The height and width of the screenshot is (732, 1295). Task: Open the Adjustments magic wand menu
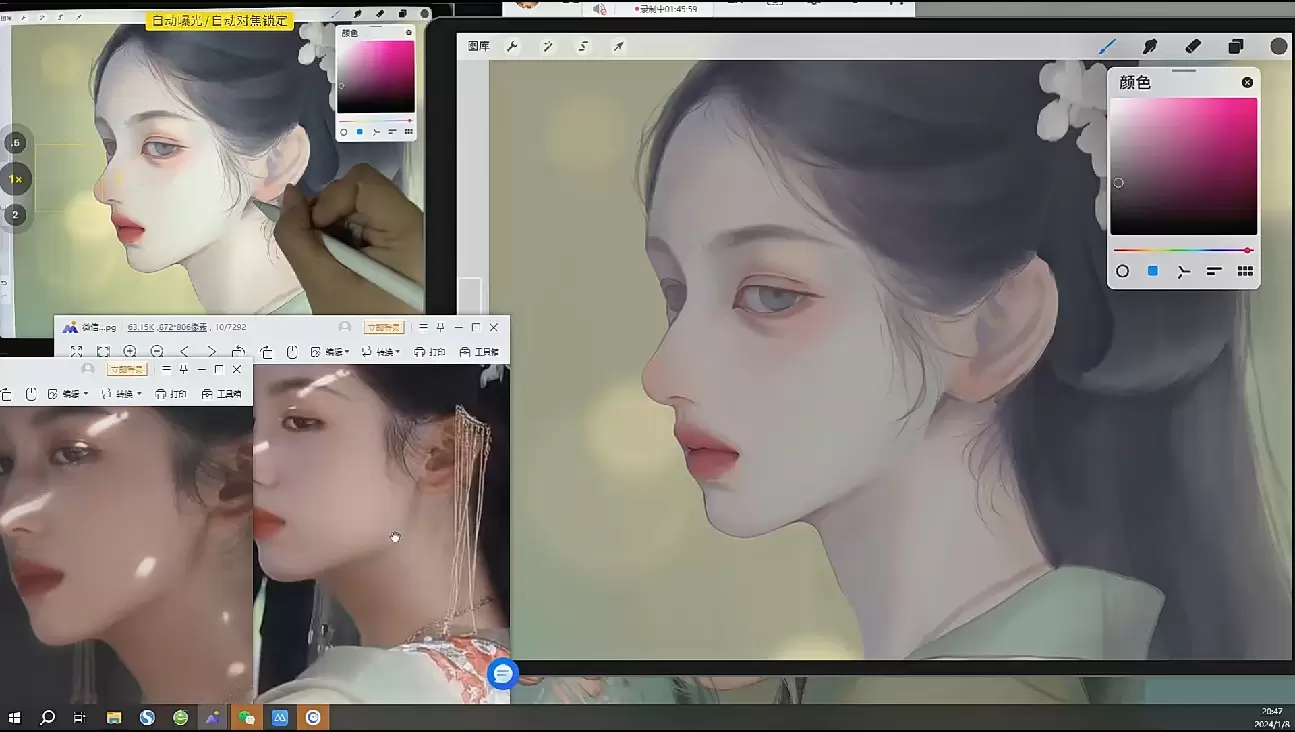click(x=548, y=47)
